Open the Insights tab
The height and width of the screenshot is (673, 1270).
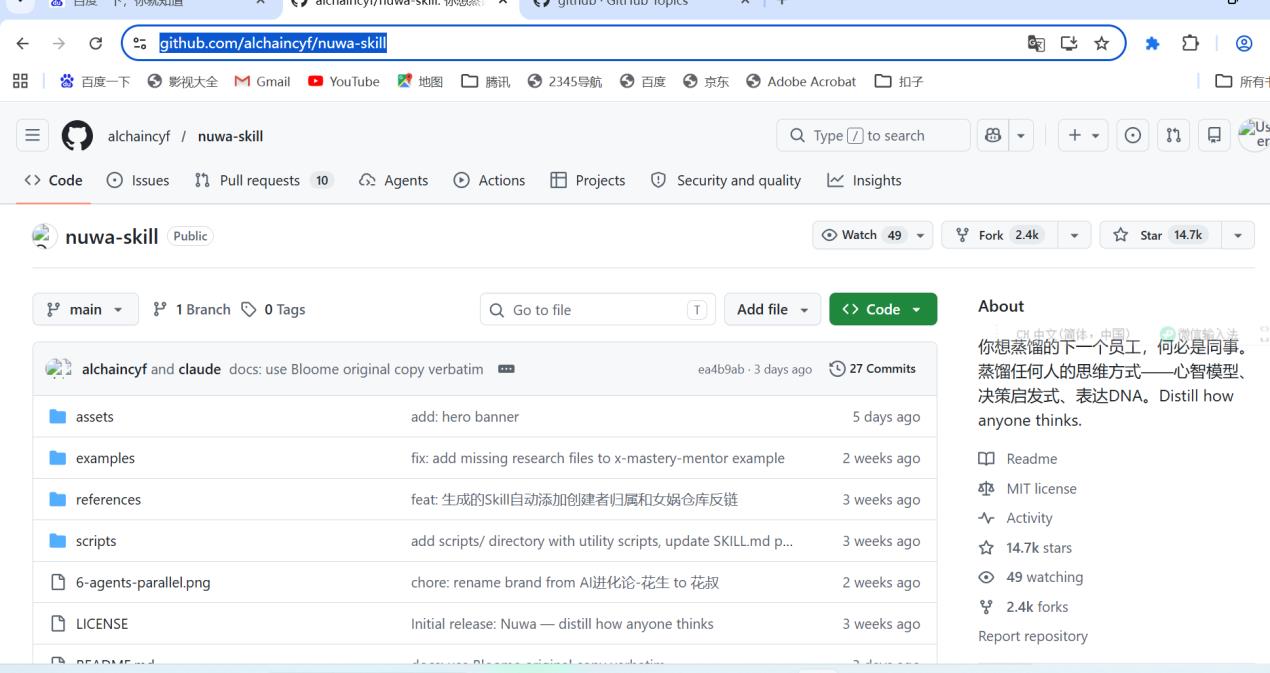pyautogui.click(x=864, y=180)
